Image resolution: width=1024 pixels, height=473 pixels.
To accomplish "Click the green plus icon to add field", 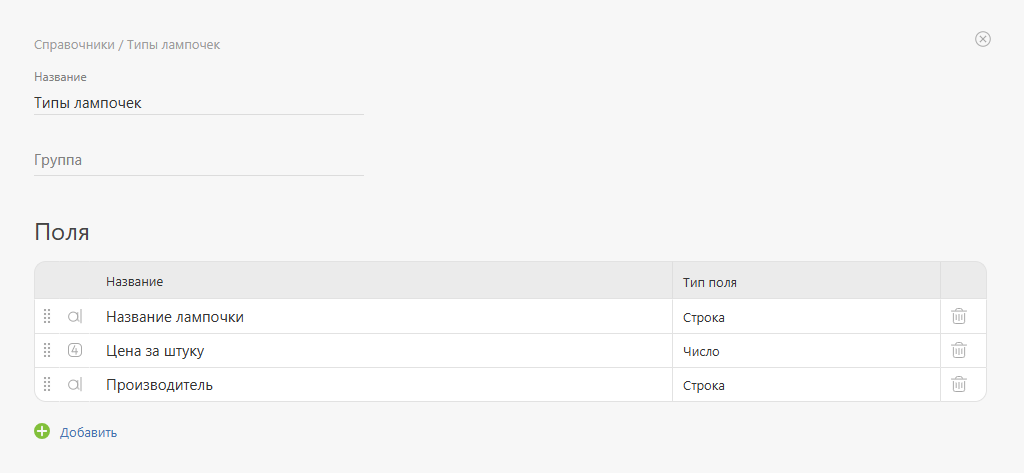I will pyautogui.click(x=42, y=432).
